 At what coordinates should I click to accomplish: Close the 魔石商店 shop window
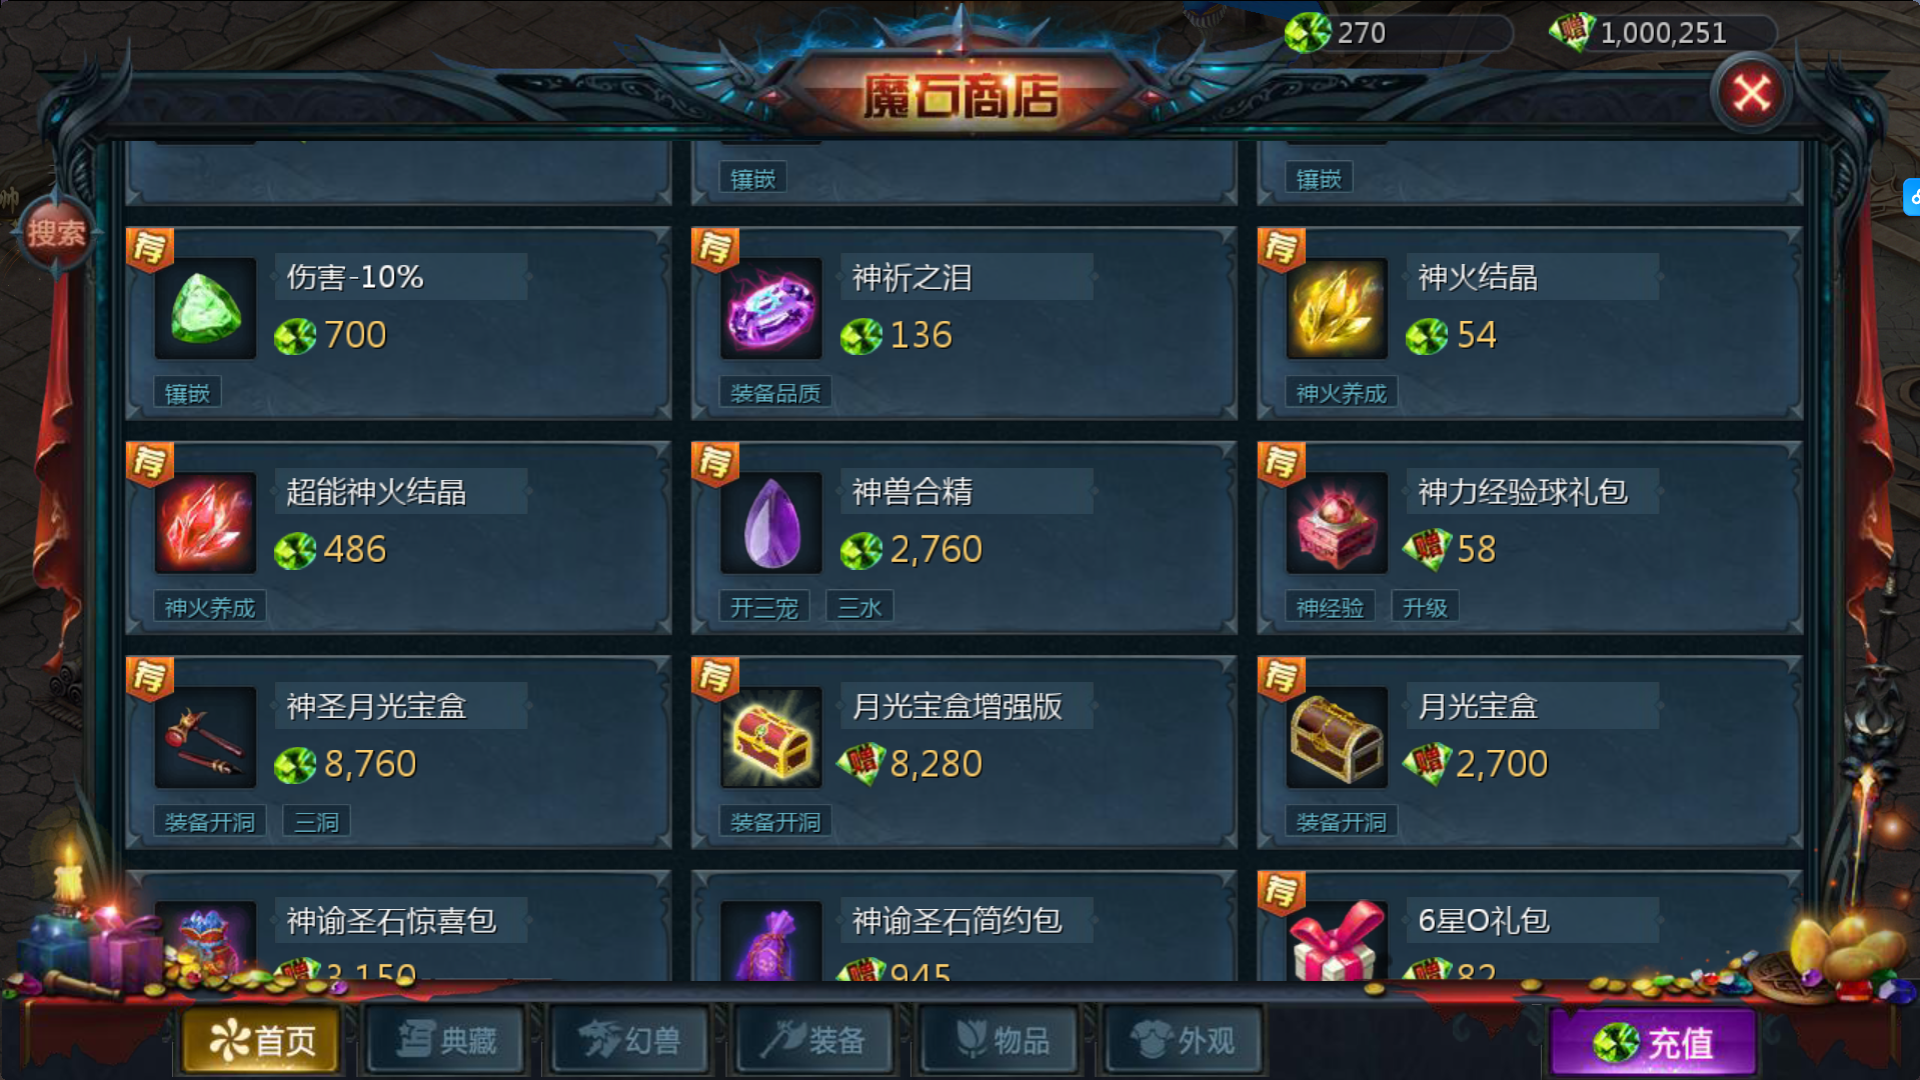(x=1751, y=94)
